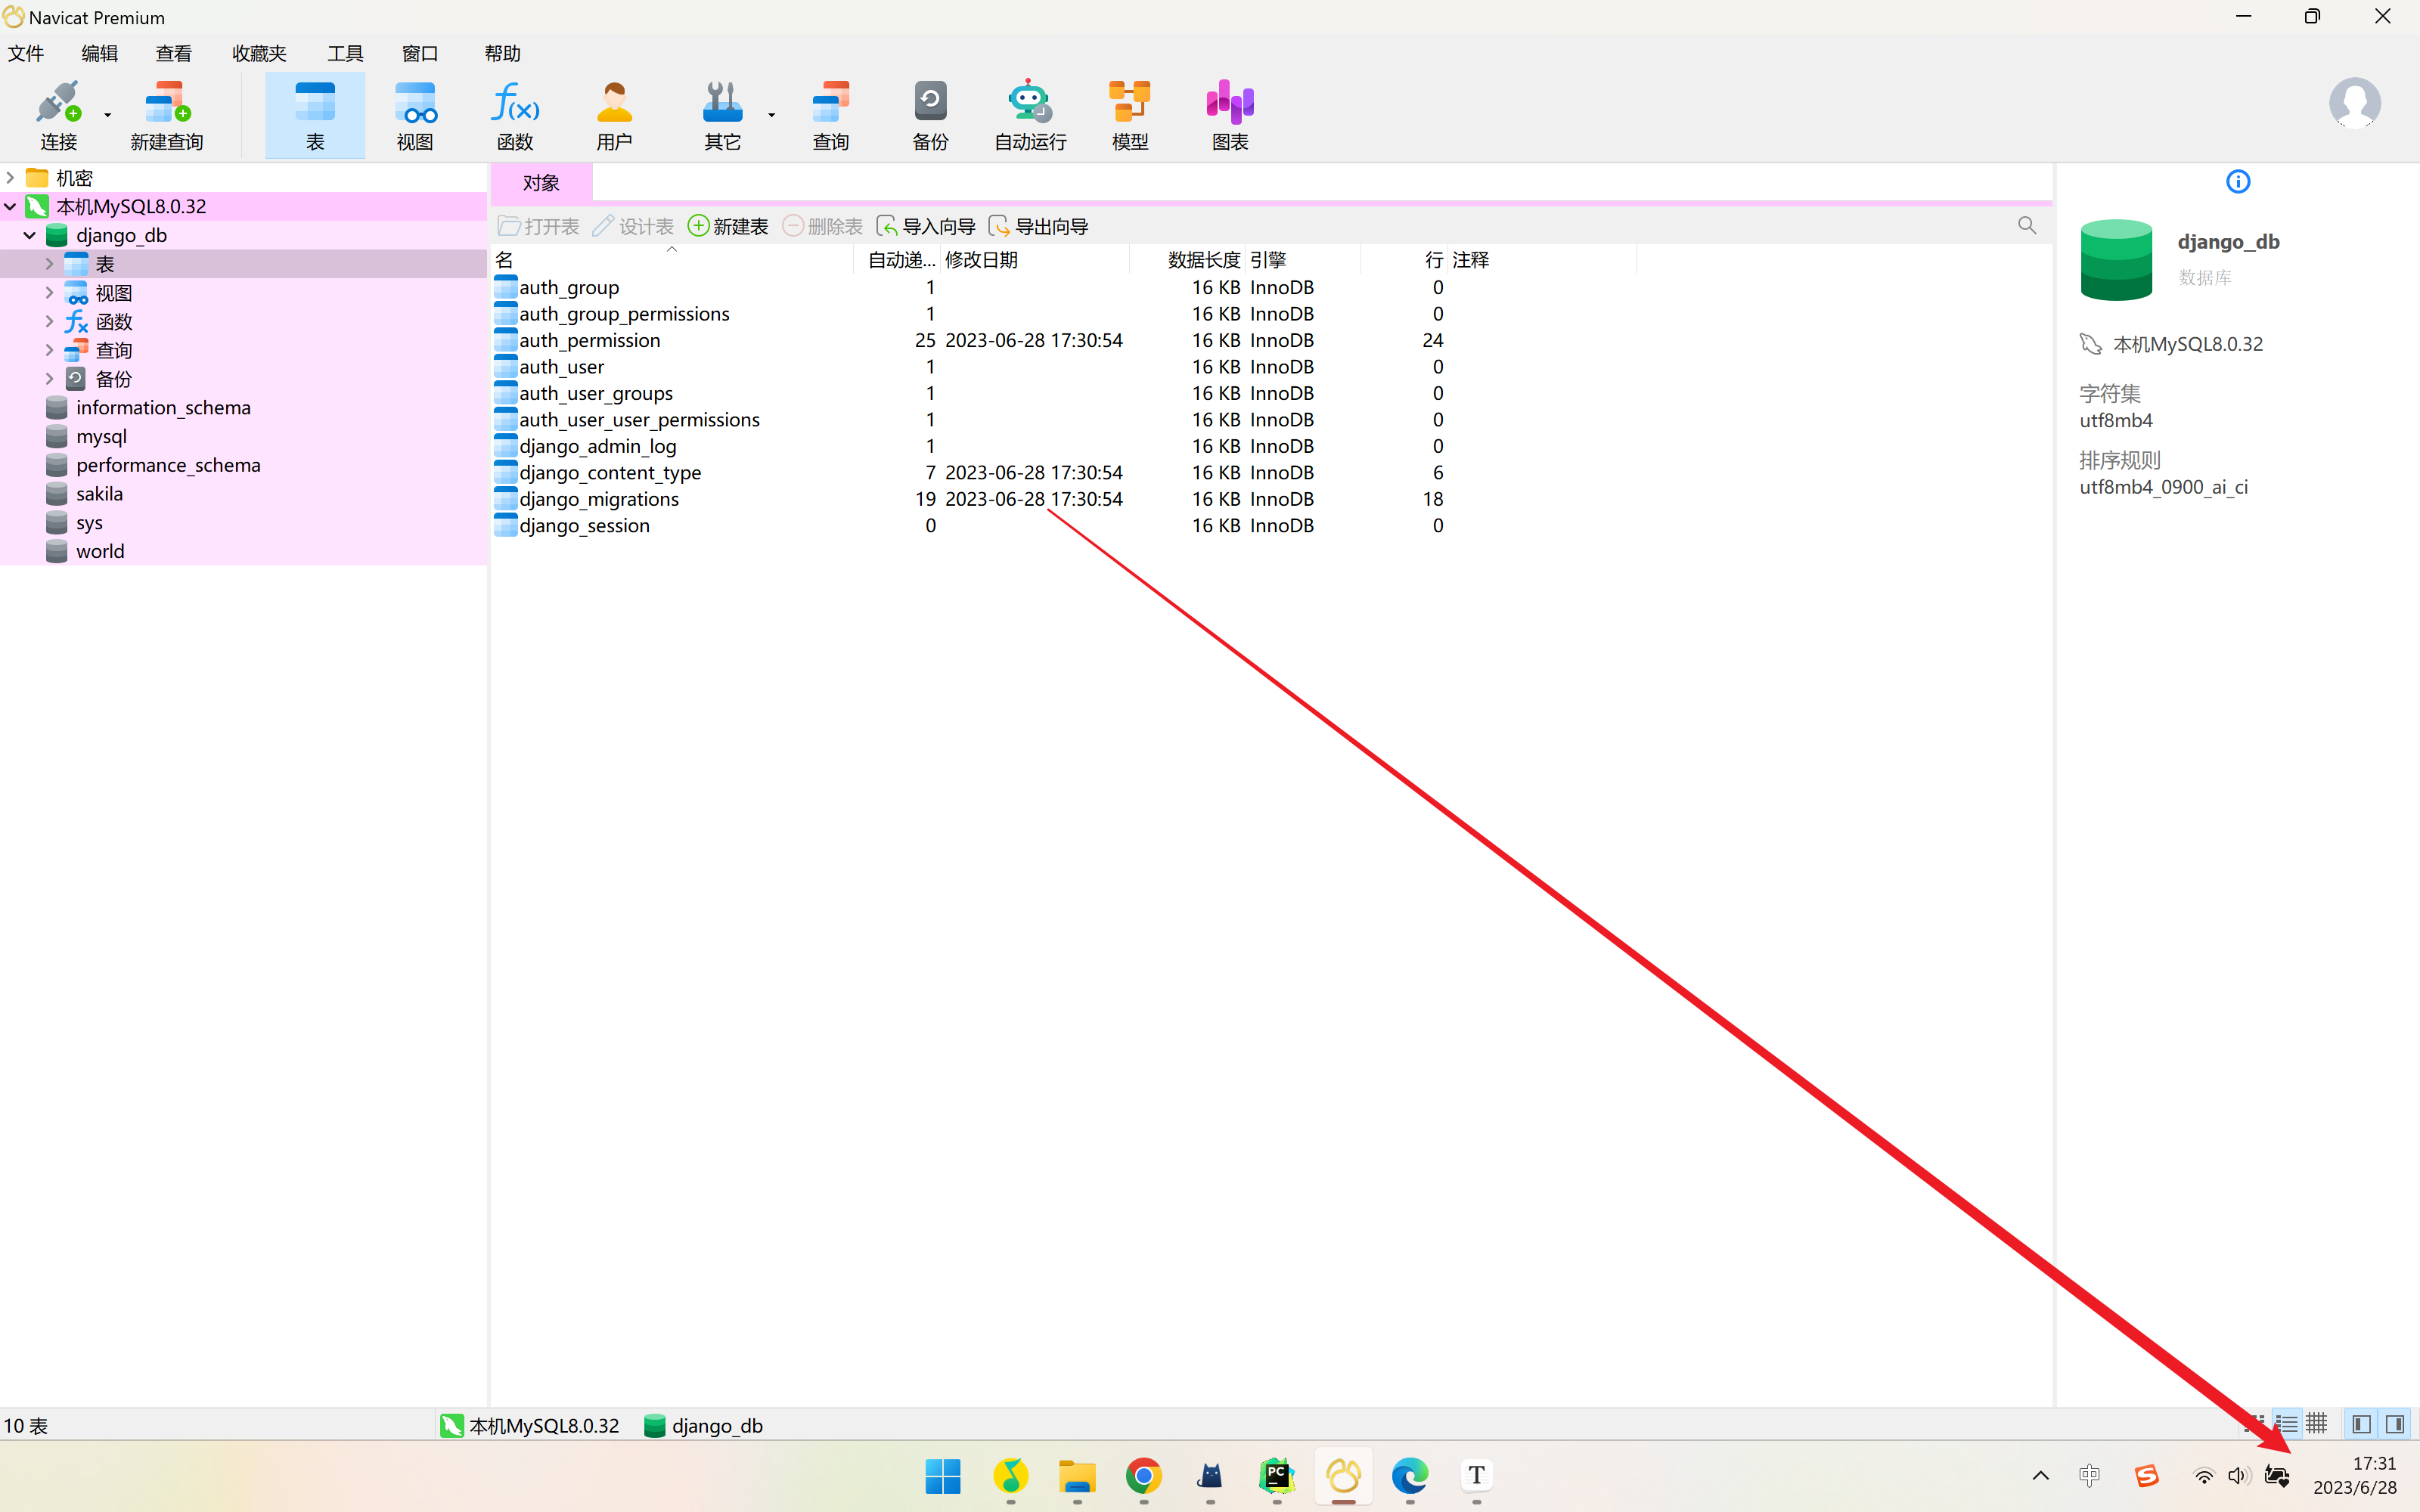The width and height of the screenshot is (2420, 1512).
Task: Open the Charts (图表) tool
Action: pos(1229,115)
